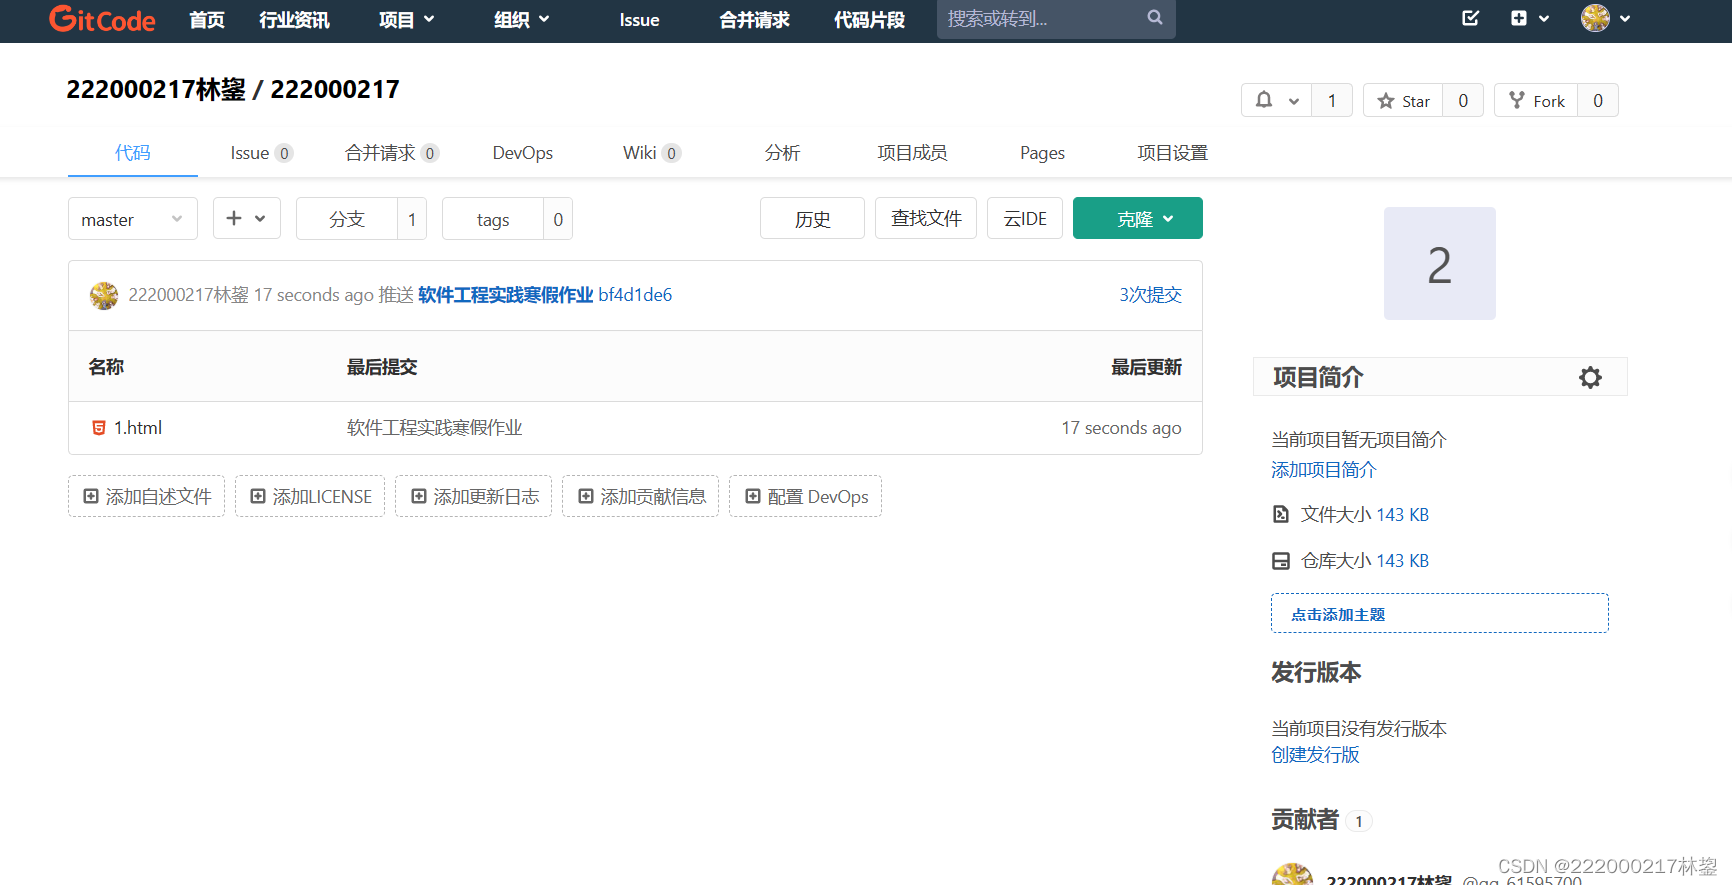This screenshot has height=885, width=1732.
Task: Open the GitCode logo homepage
Action: point(102,19)
